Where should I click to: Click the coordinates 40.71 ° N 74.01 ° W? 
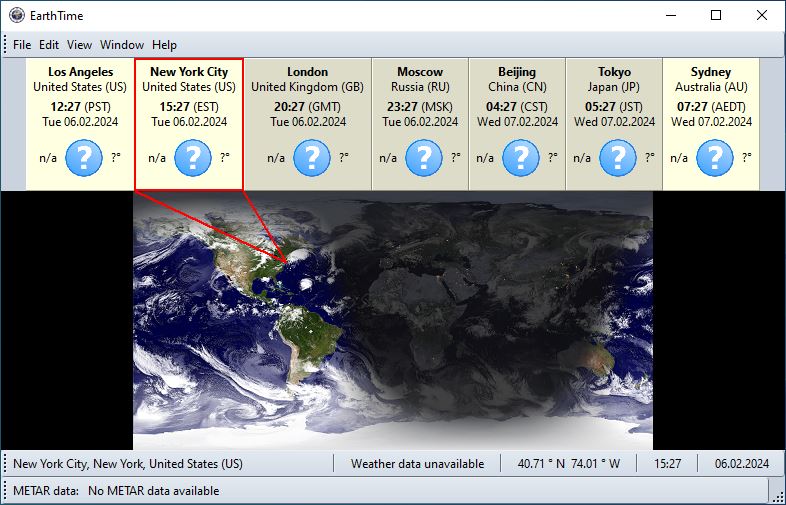pos(569,464)
